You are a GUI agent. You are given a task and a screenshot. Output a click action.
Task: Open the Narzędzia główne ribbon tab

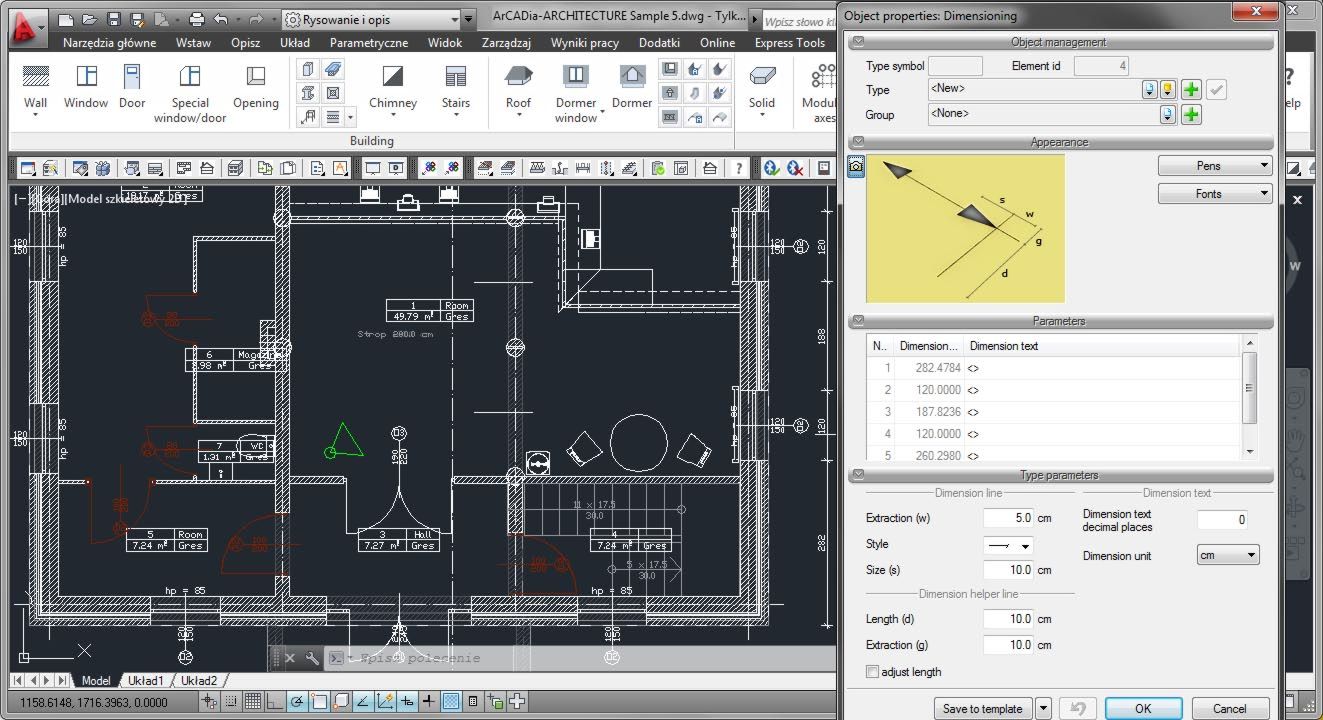pyautogui.click(x=109, y=43)
